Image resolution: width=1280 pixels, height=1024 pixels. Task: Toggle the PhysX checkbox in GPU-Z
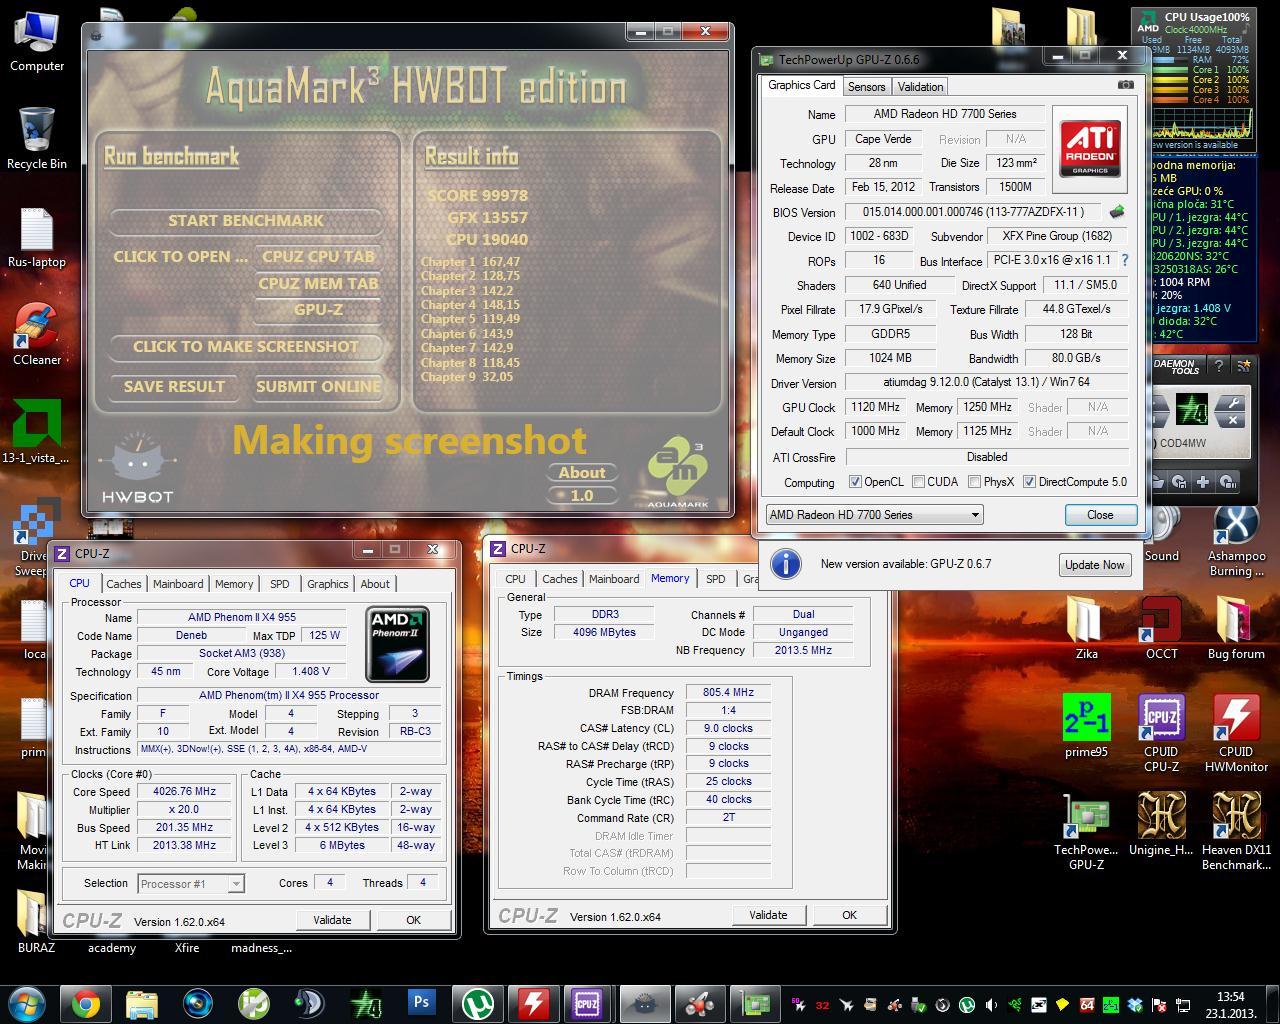tap(974, 482)
